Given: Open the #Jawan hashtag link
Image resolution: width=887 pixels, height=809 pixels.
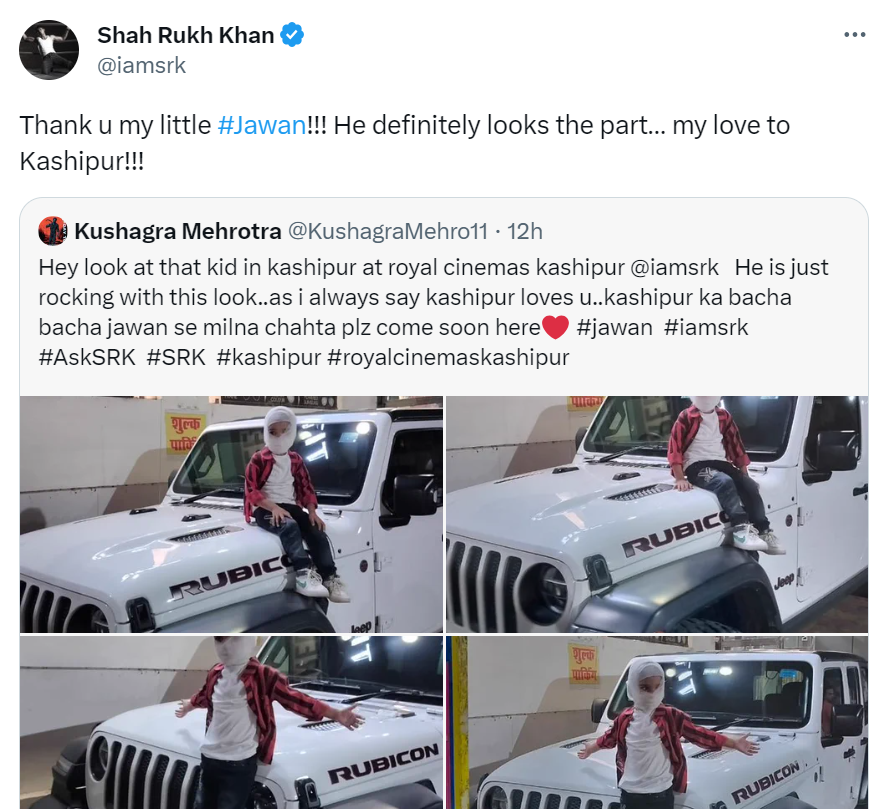Looking at the screenshot, I should click(262, 125).
